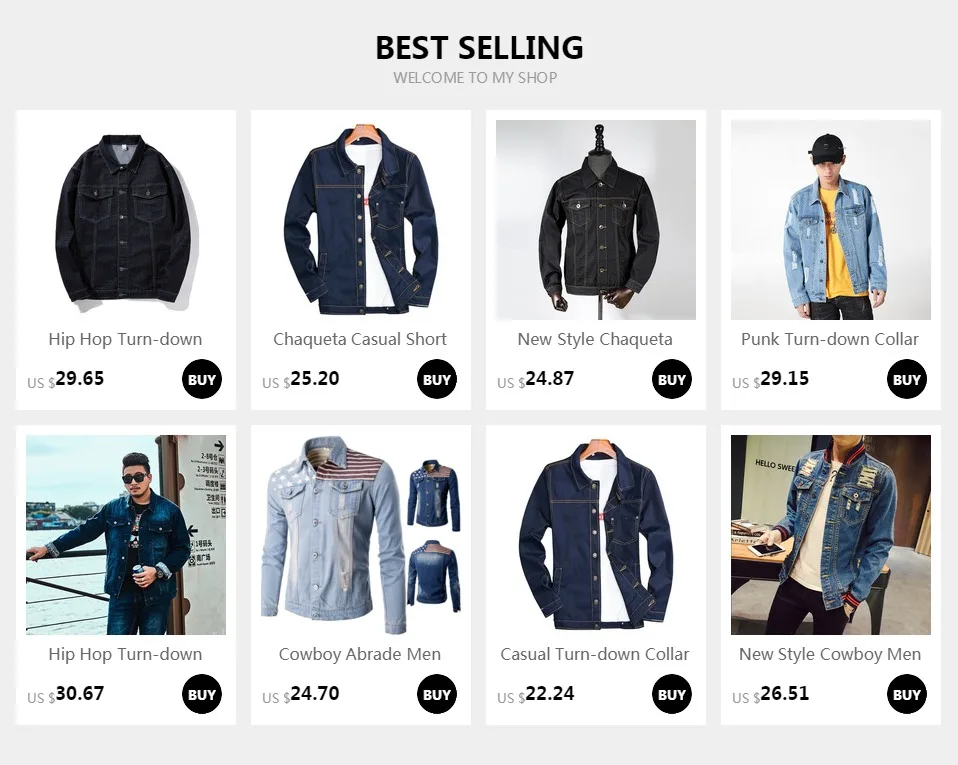Open the photo of man with sunglasses by pier

point(126,535)
